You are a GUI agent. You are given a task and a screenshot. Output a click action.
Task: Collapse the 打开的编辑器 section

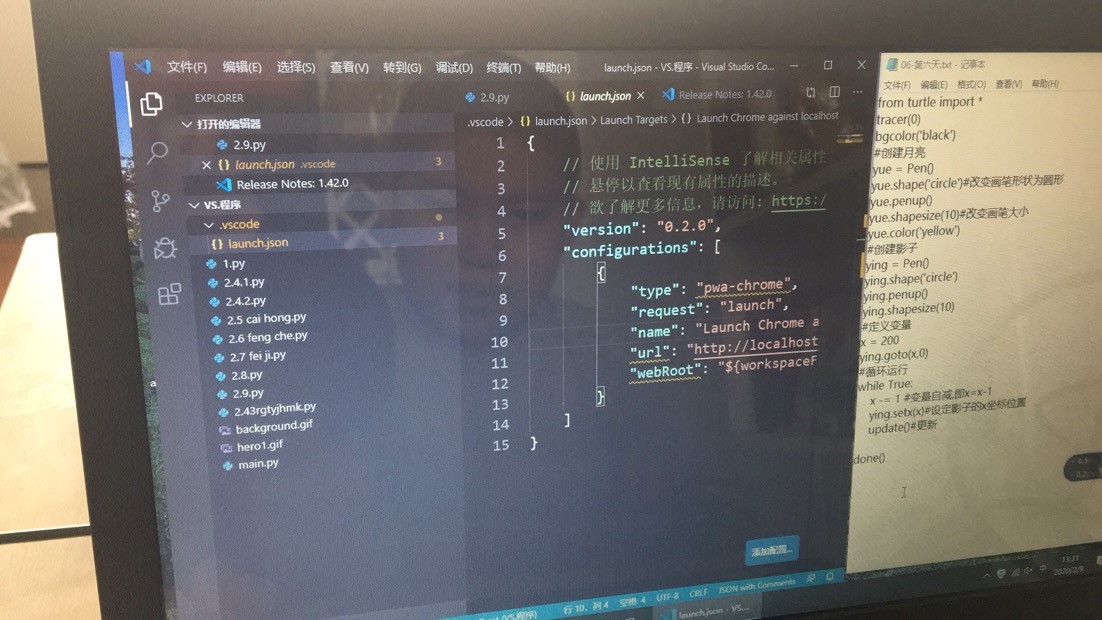click(188, 124)
